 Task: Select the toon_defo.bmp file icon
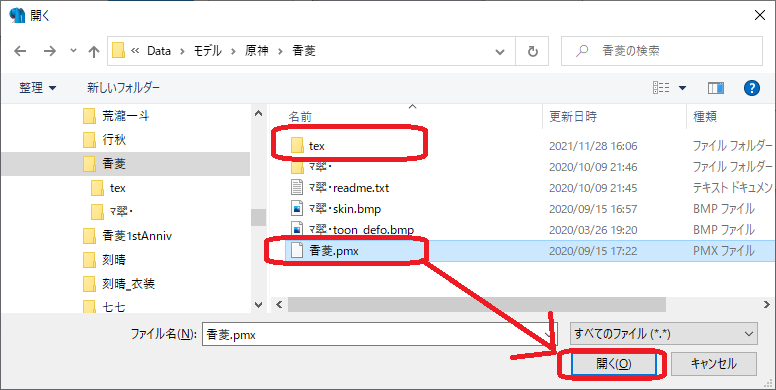tap(296, 230)
